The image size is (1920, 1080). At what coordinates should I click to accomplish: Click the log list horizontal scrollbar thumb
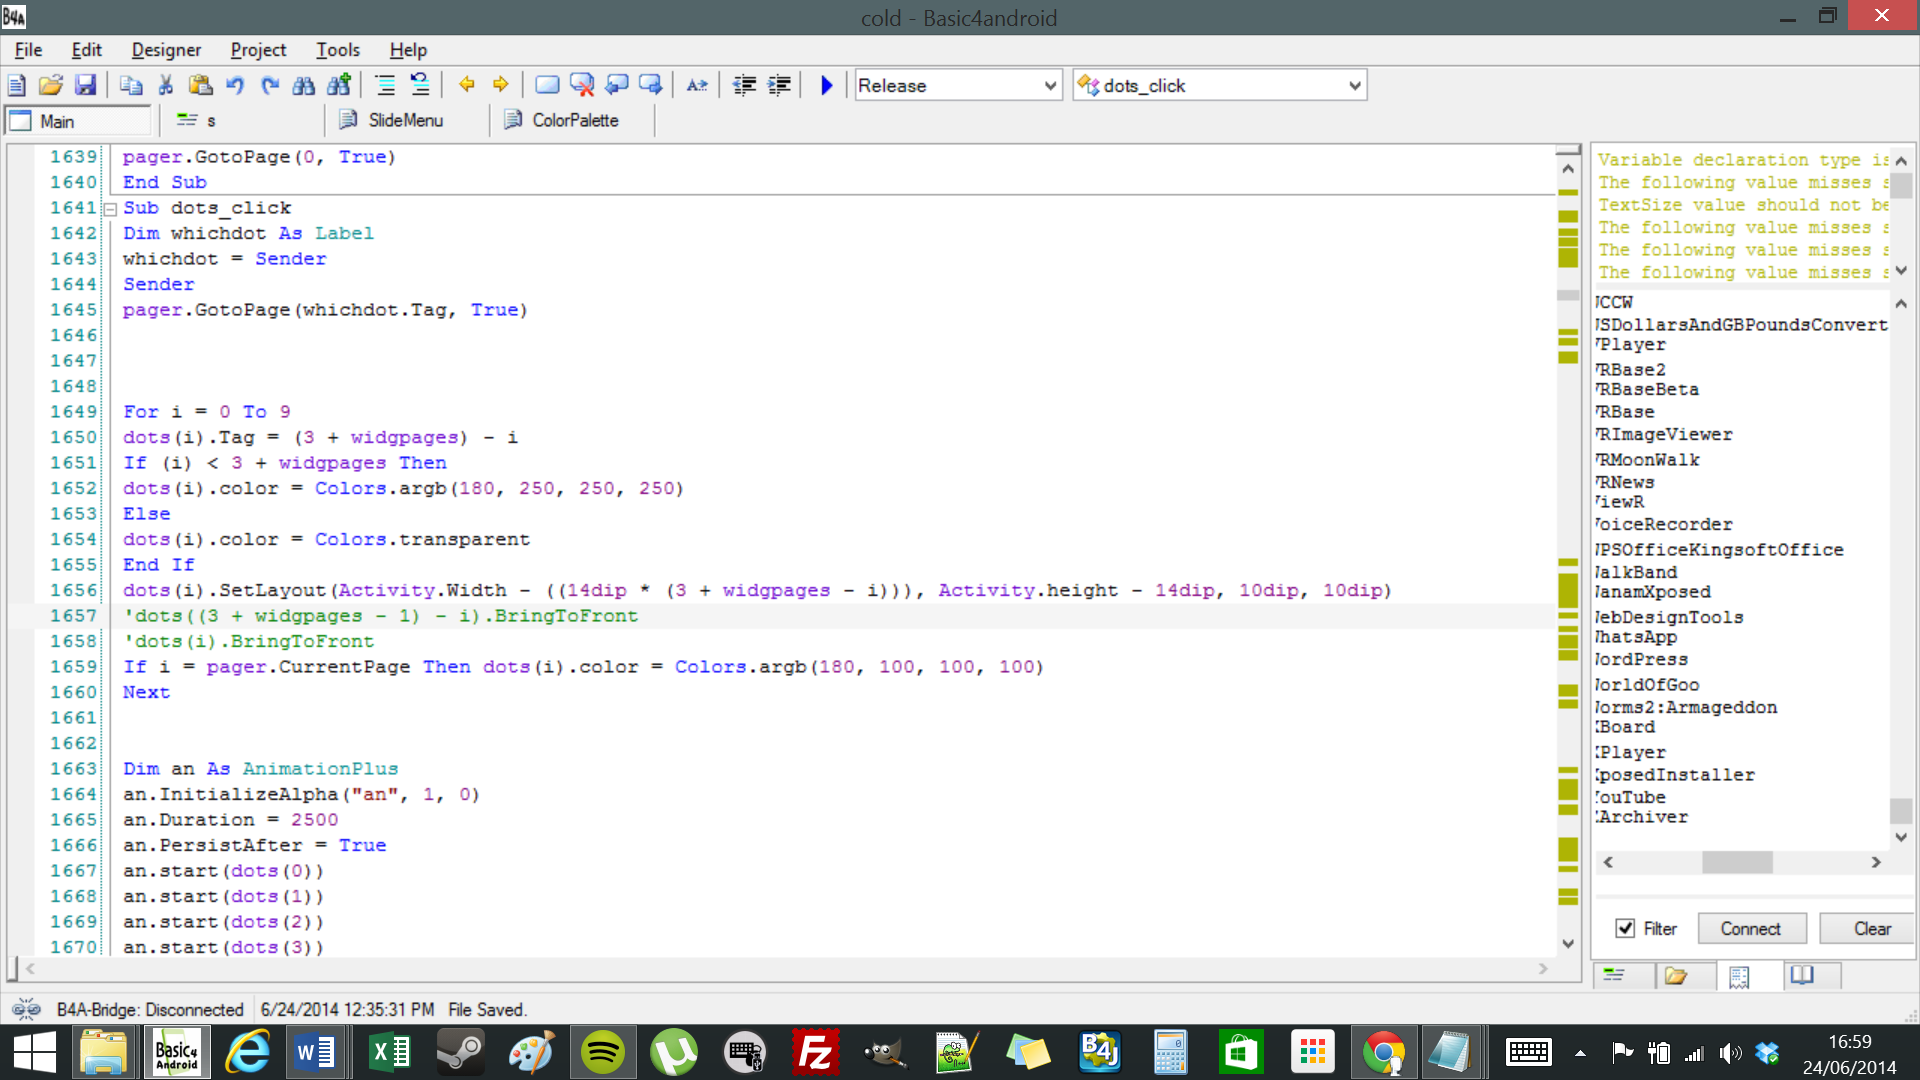click(1737, 862)
